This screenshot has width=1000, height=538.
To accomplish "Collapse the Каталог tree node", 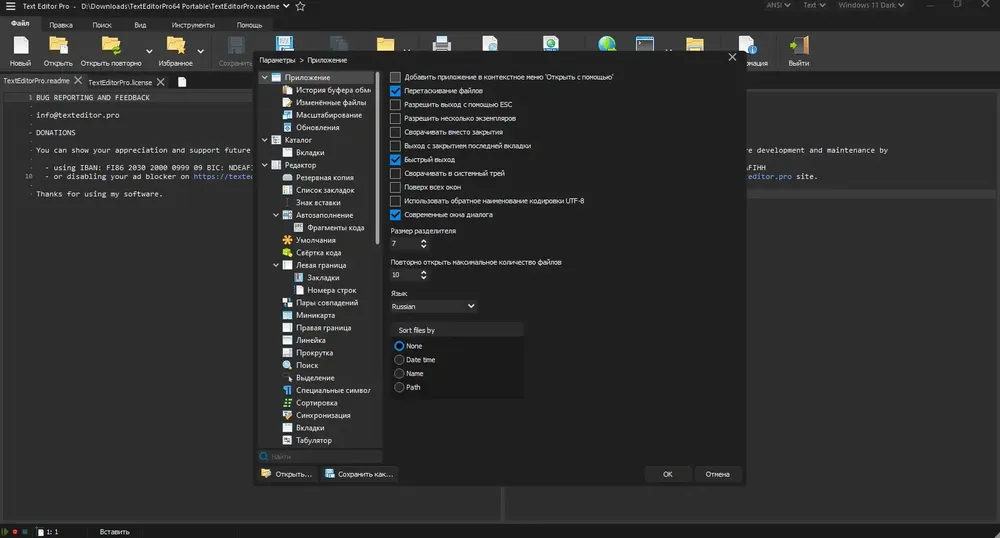I will (265, 140).
